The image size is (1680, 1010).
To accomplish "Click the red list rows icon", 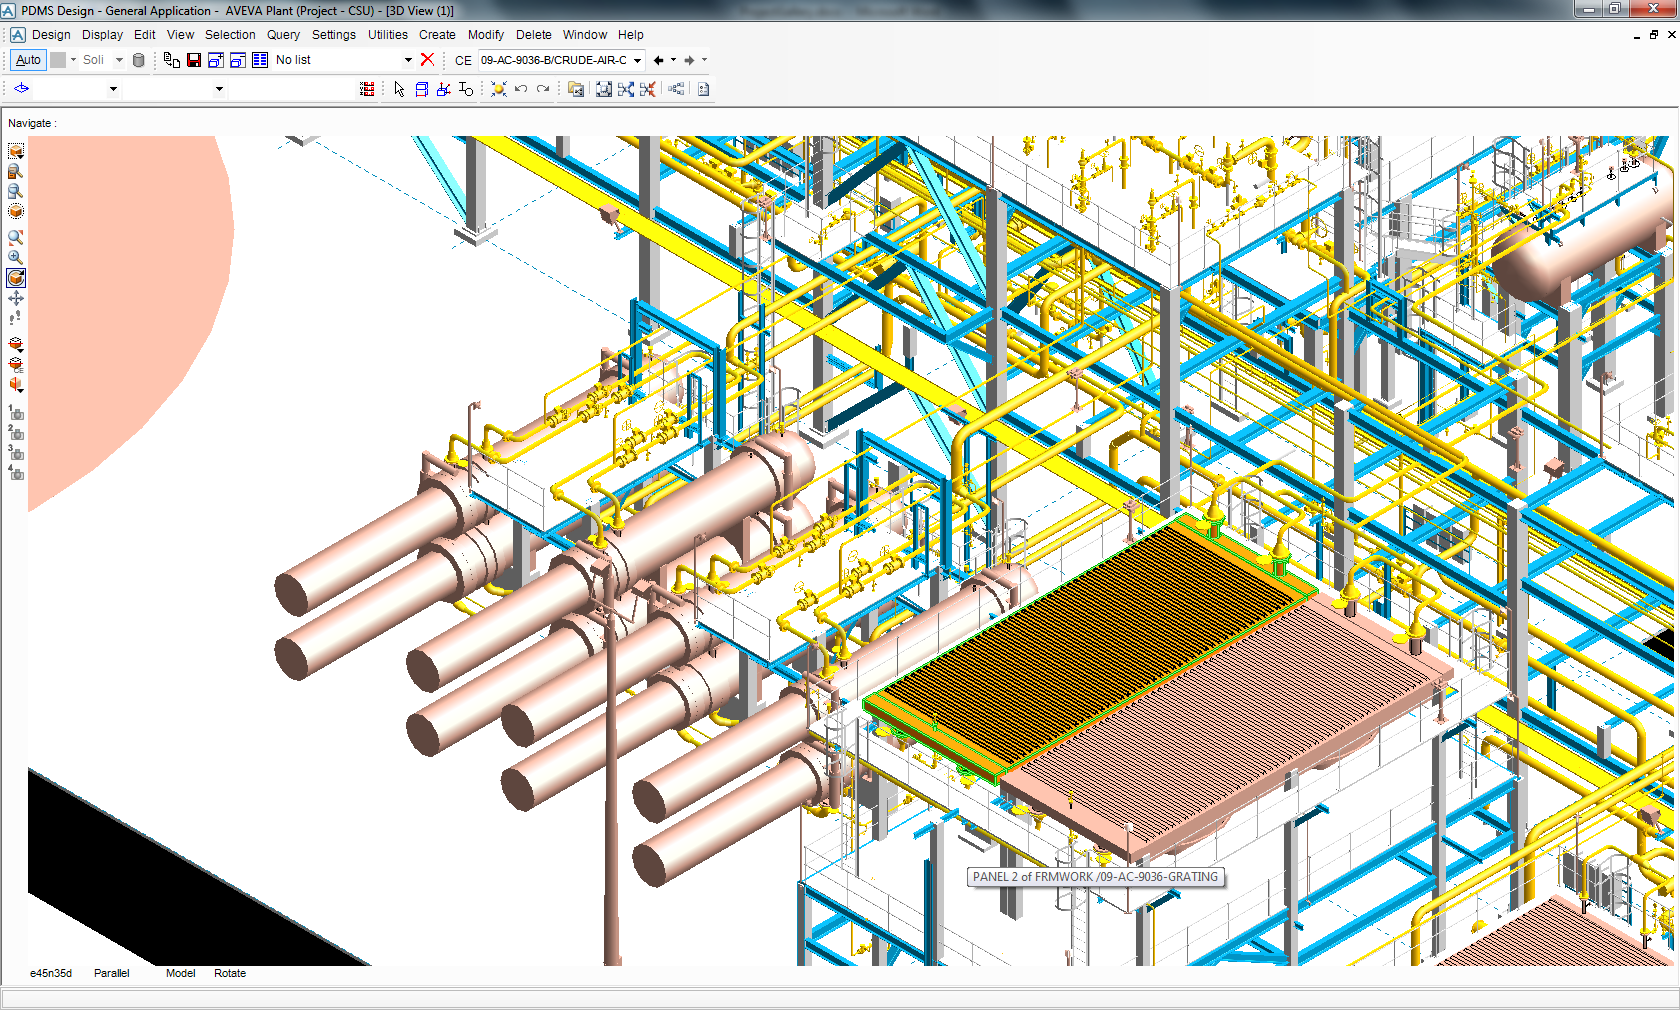I will (x=367, y=89).
